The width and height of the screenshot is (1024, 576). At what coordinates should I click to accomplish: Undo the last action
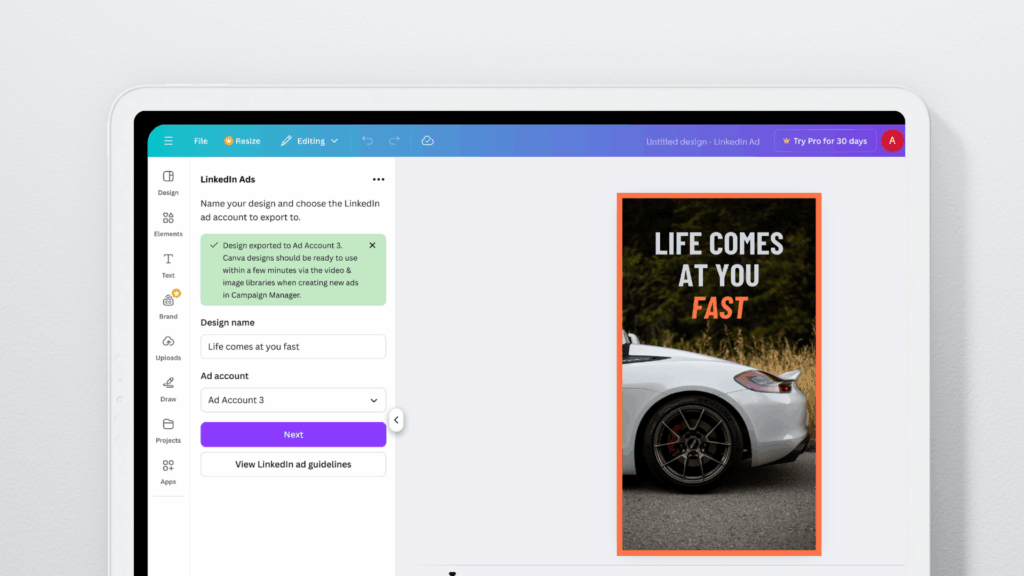368,141
